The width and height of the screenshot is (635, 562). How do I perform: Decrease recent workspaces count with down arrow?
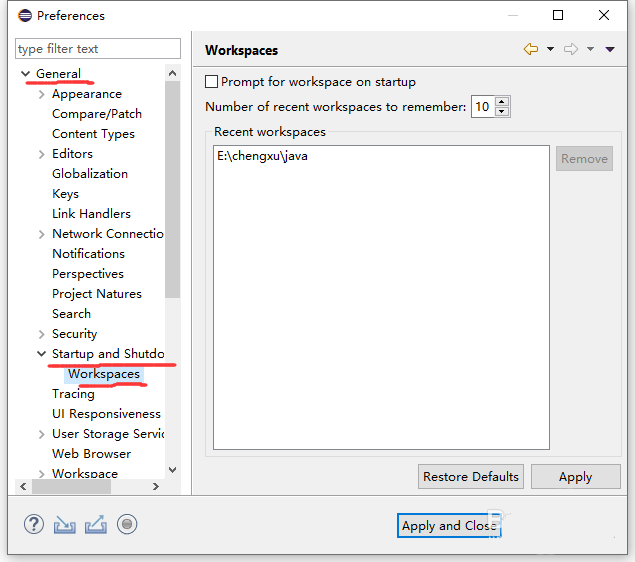click(x=502, y=111)
